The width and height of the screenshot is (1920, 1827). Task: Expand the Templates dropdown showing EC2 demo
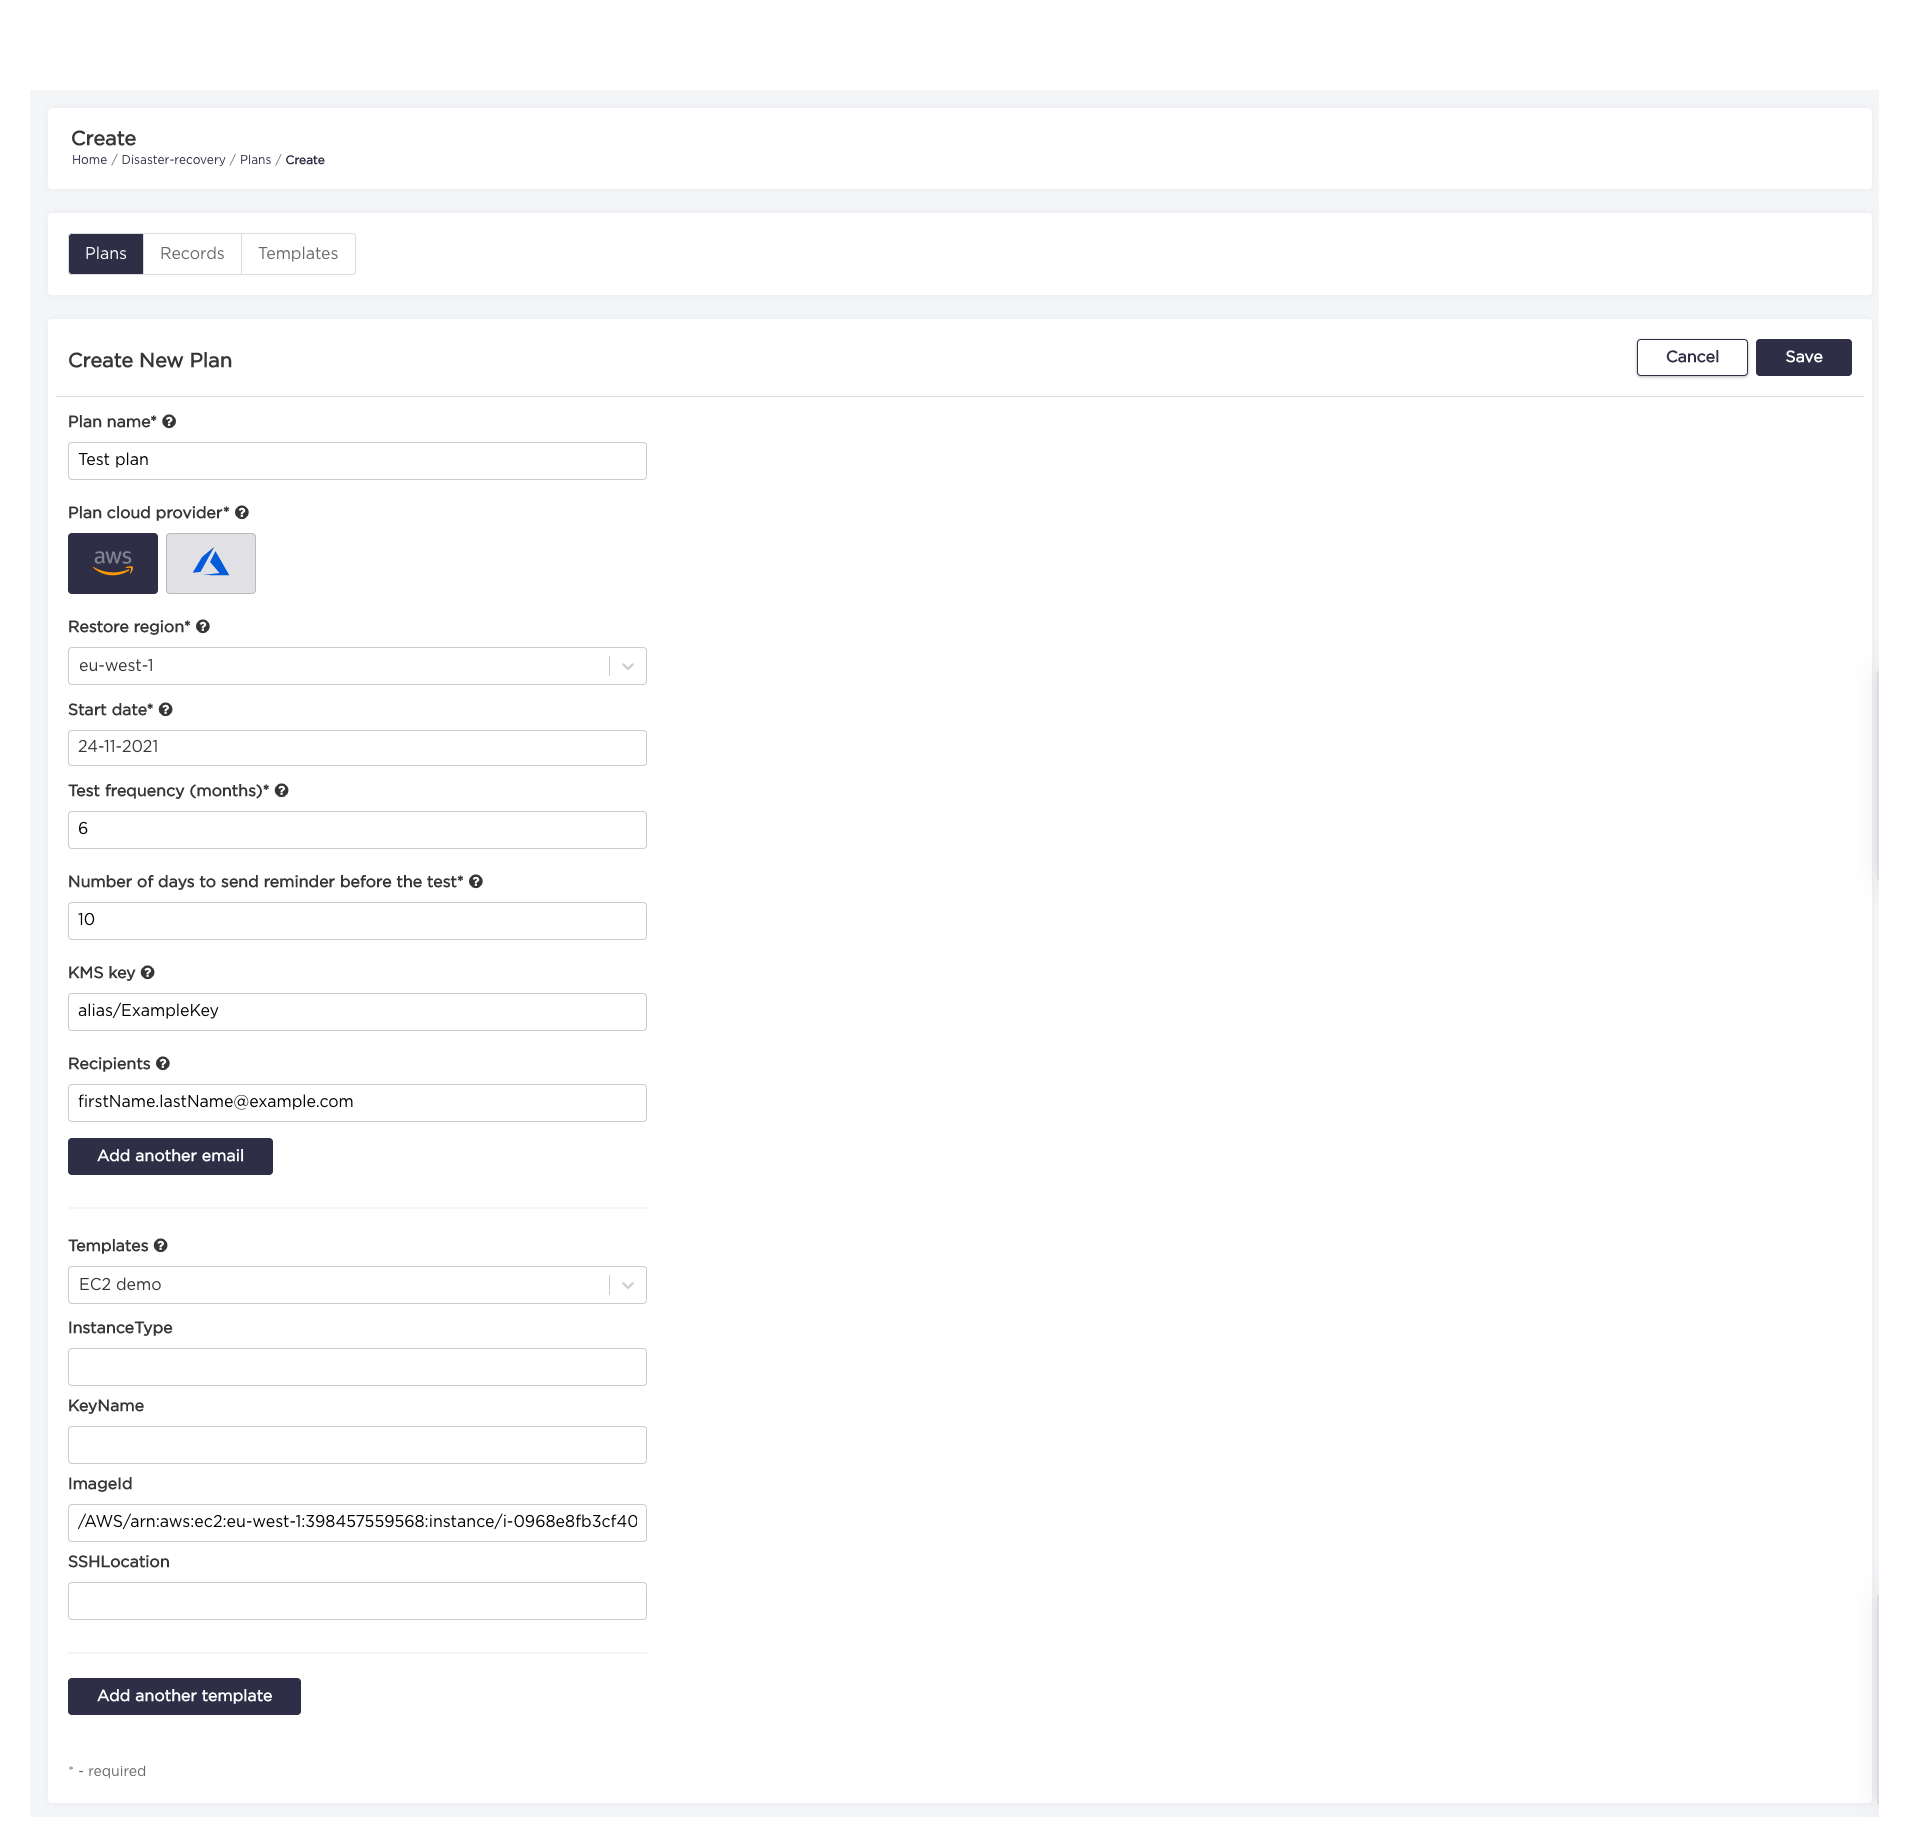[627, 1284]
